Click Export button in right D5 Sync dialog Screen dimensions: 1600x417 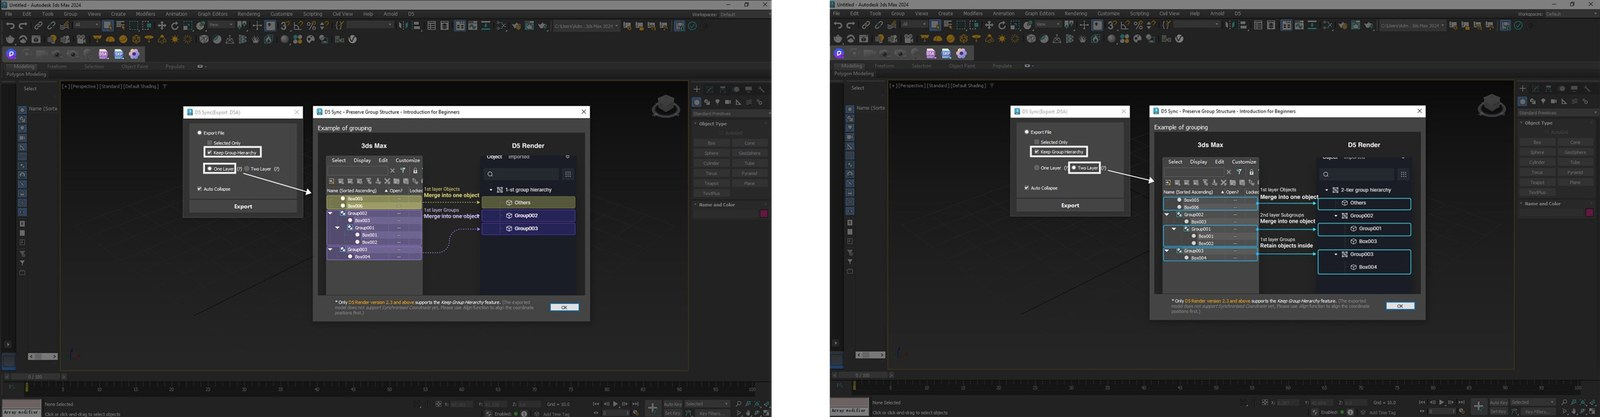tap(1070, 205)
